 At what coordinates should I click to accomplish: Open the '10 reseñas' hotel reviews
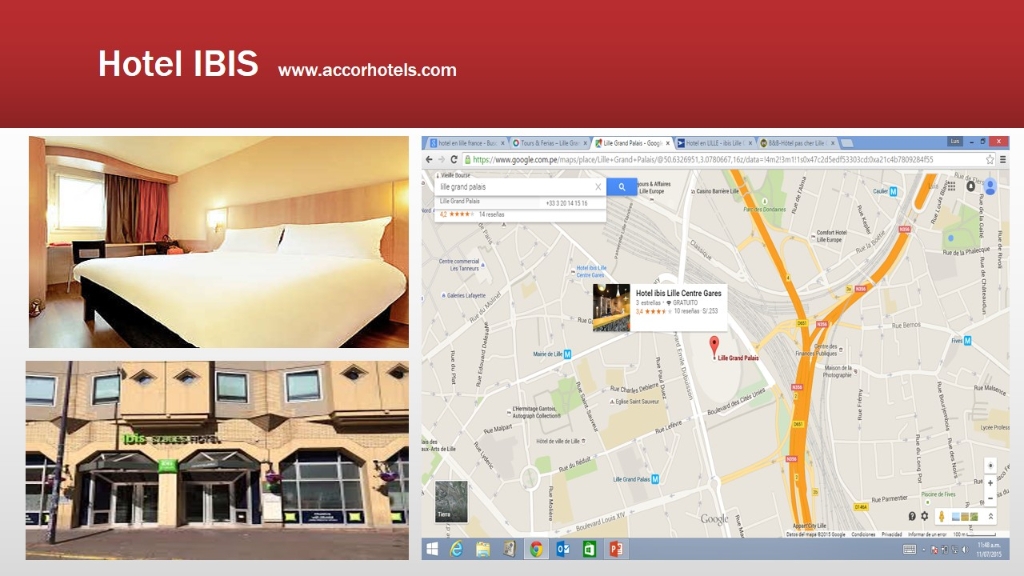click(686, 311)
